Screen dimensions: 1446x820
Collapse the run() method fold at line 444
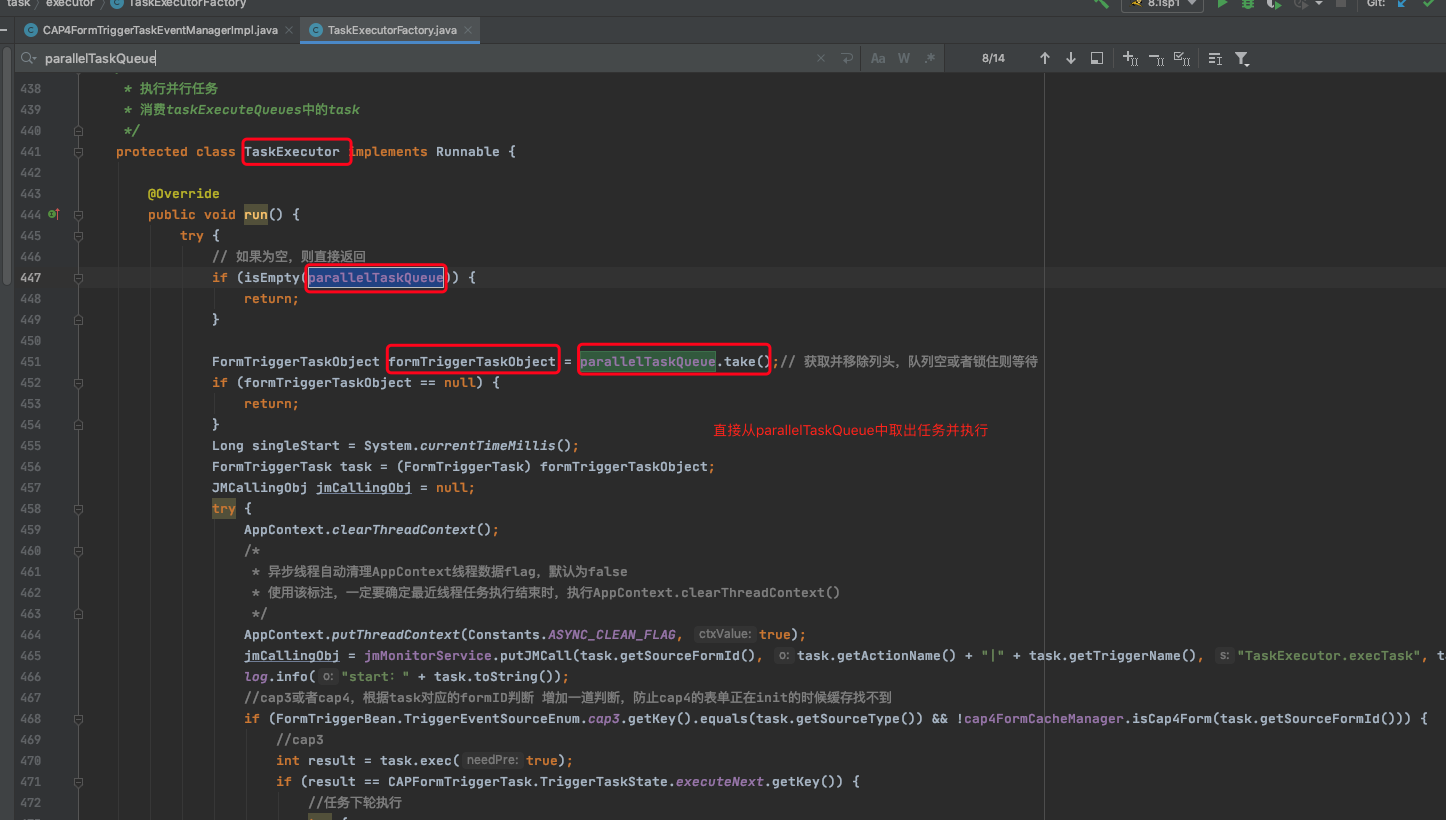pyautogui.click(x=78, y=215)
